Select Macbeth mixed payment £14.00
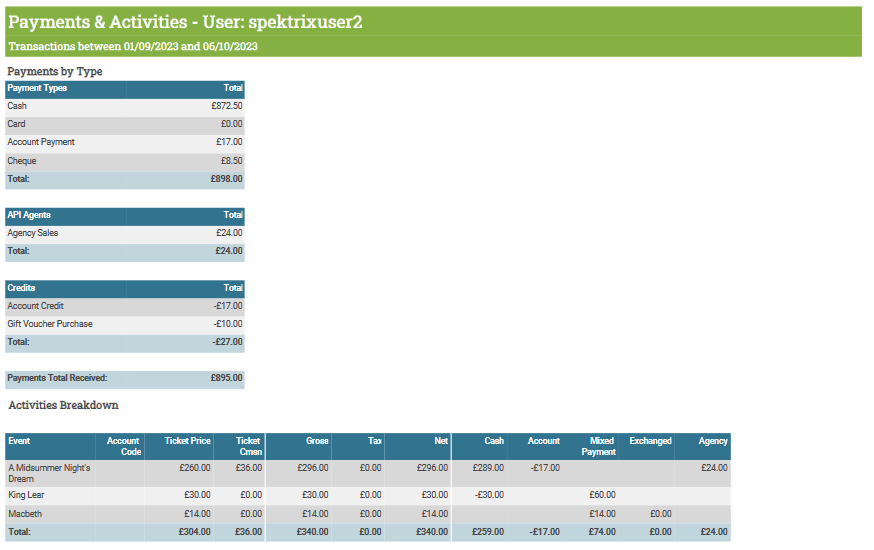This screenshot has height=550, width=874. (x=603, y=514)
